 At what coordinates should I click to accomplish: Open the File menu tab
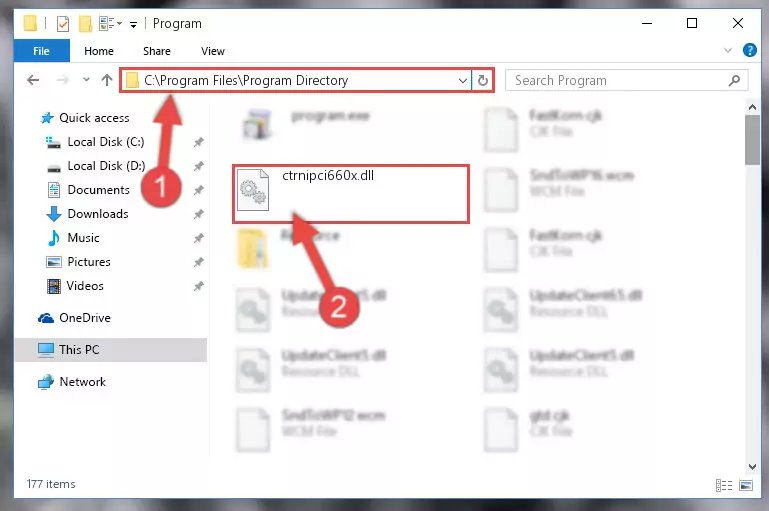coord(42,51)
